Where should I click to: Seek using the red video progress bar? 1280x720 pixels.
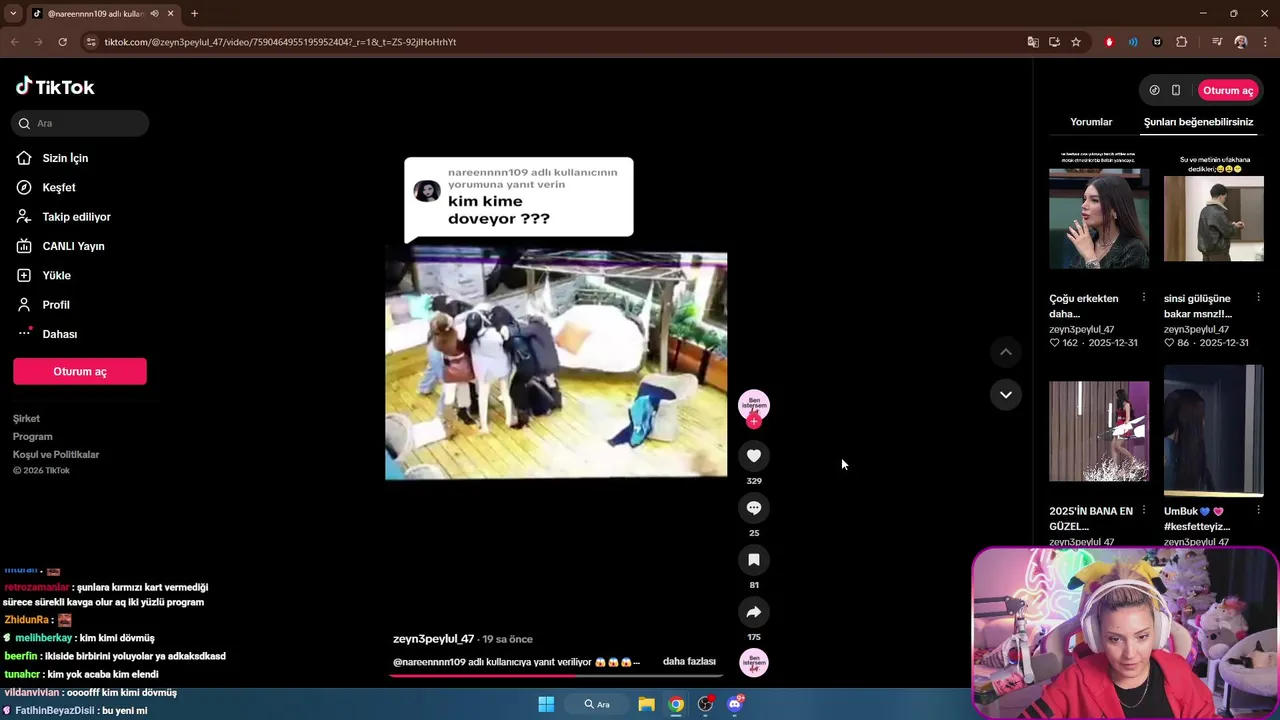click(x=556, y=675)
